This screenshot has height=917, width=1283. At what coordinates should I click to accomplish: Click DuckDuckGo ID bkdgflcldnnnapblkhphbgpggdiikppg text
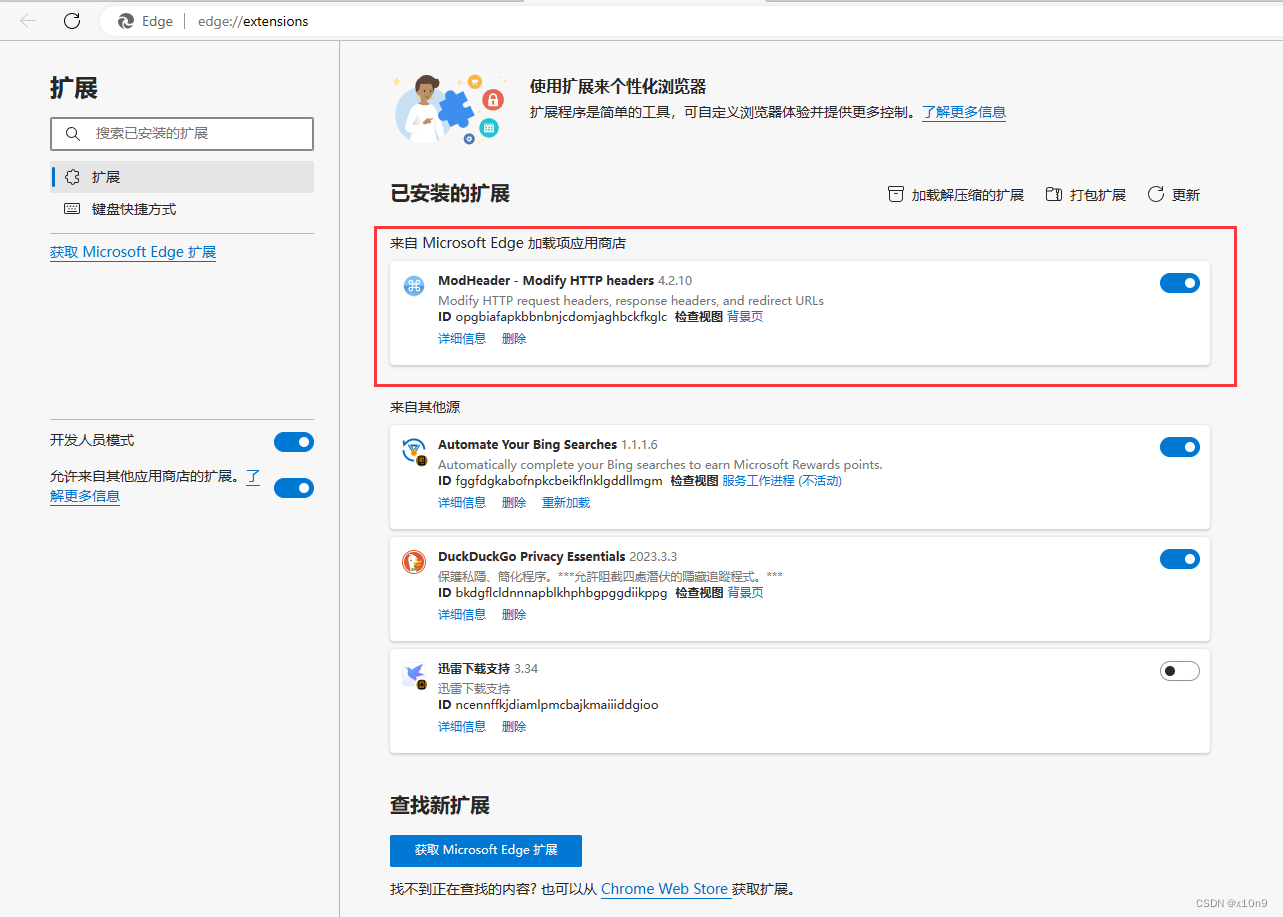click(561, 593)
